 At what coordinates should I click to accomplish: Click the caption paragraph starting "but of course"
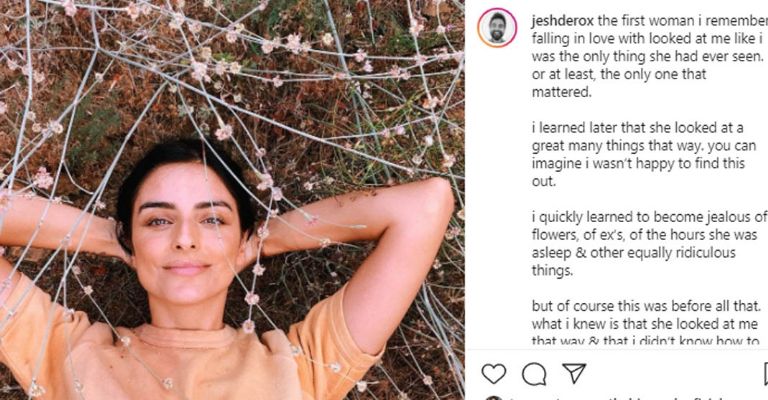pyautogui.click(x=647, y=323)
